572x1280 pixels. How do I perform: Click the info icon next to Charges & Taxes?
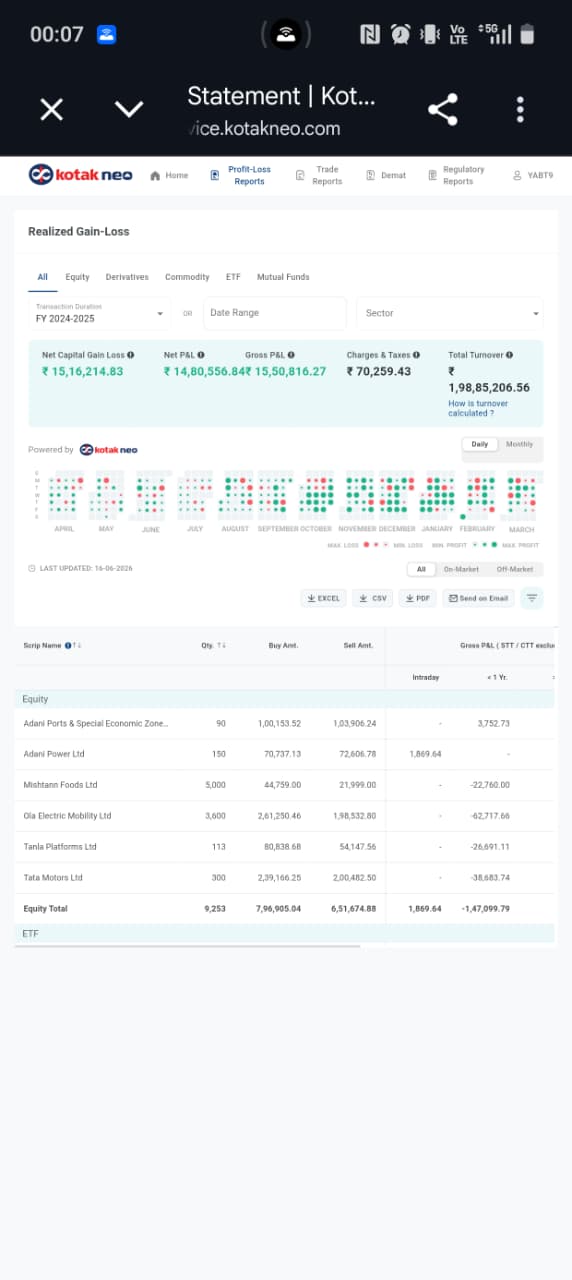[x=416, y=355]
